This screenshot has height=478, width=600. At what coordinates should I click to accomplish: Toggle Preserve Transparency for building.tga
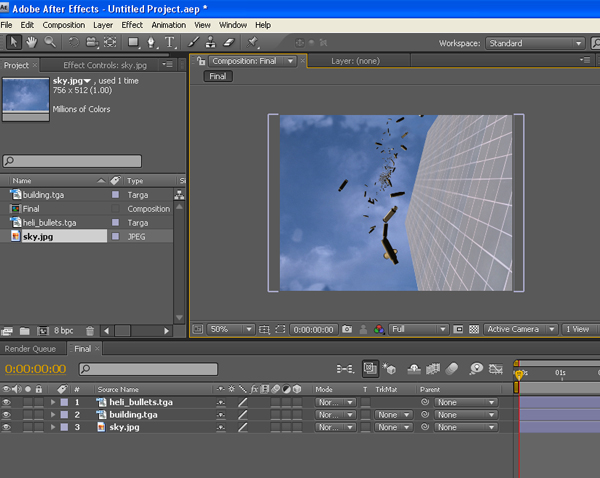click(365, 415)
